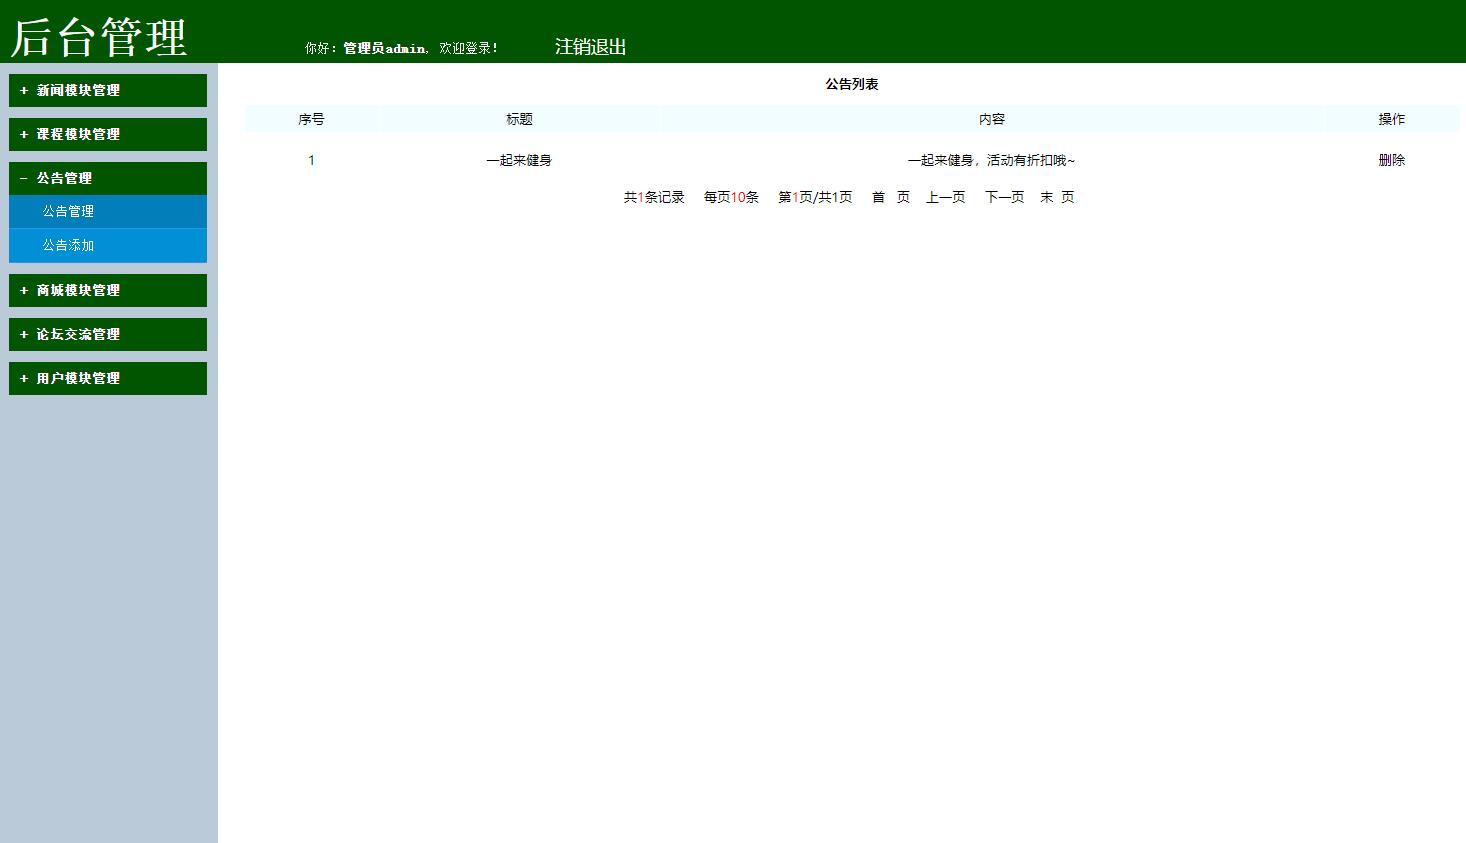Click the 序号 column header
This screenshot has width=1466, height=843.
pyautogui.click(x=311, y=118)
